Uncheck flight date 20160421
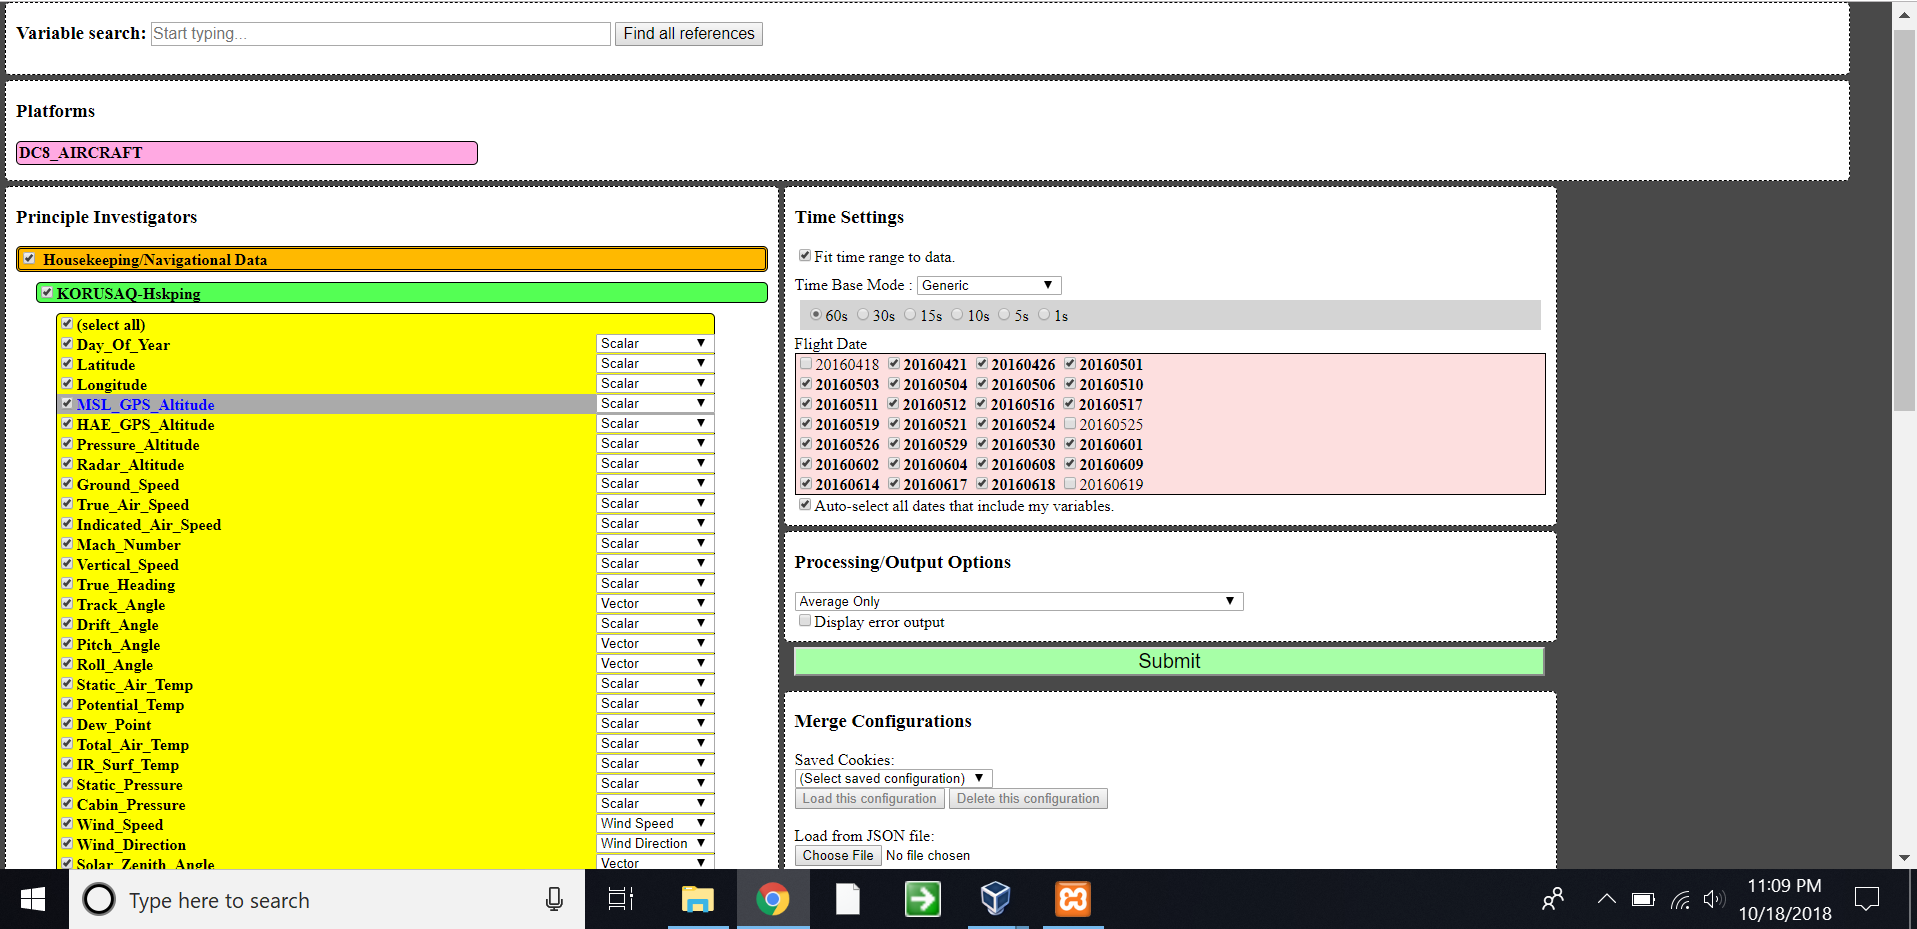Viewport: 1917px width, 929px height. [894, 363]
